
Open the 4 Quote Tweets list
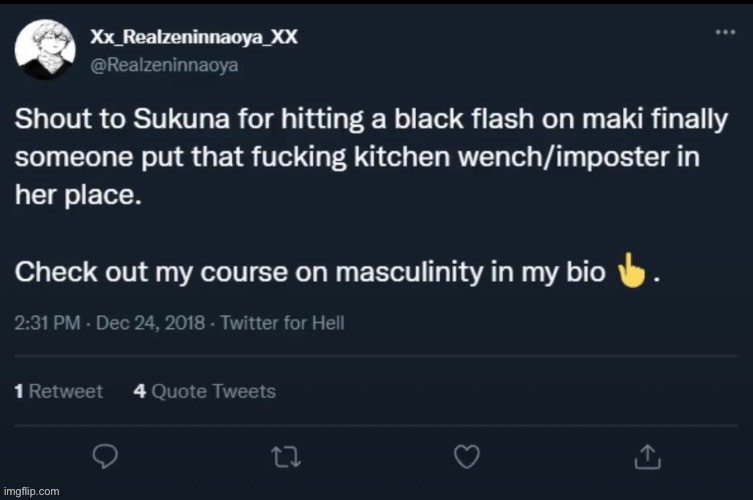[205, 391]
